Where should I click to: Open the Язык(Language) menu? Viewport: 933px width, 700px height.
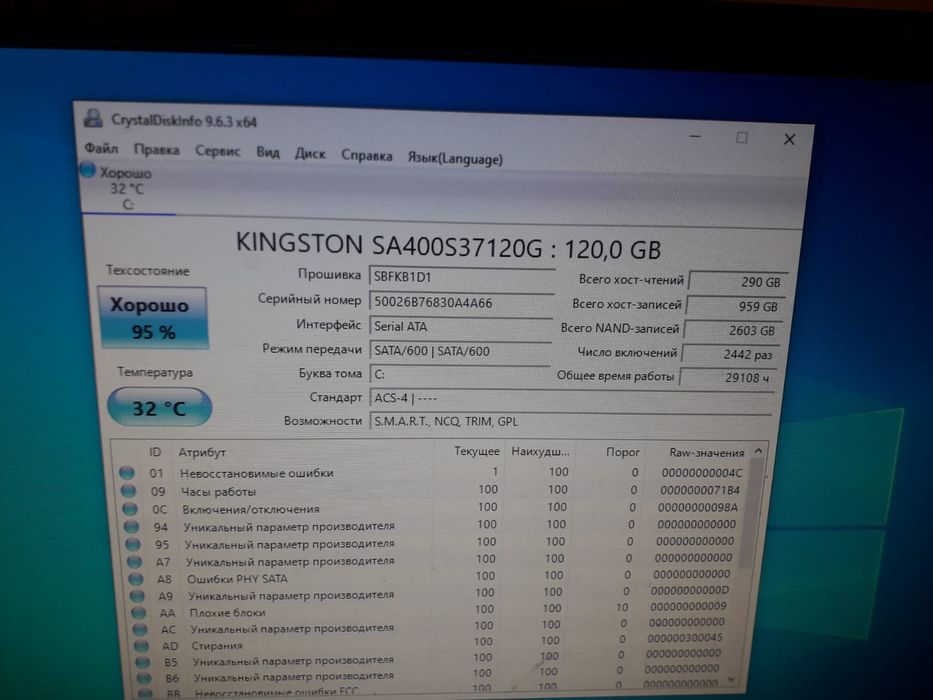pos(455,159)
